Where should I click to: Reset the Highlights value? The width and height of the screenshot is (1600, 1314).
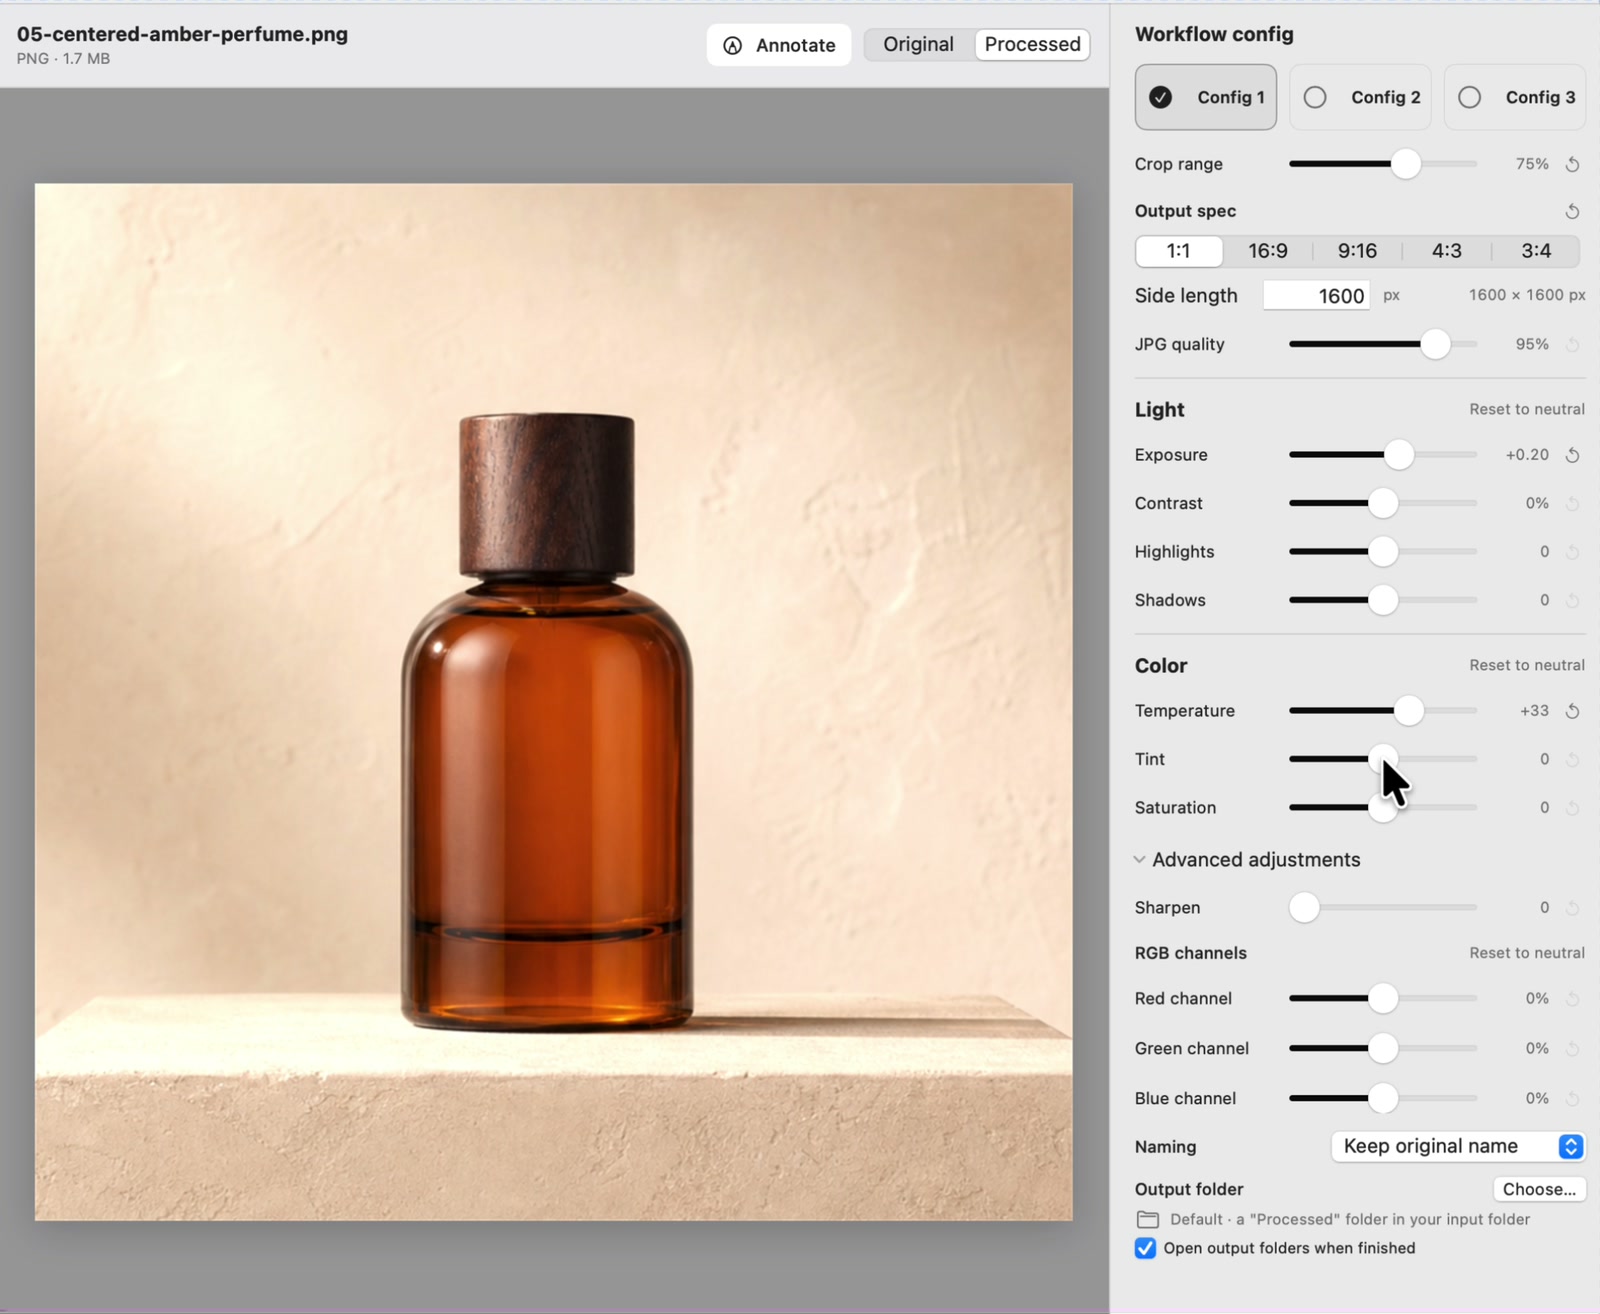pos(1572,552)
